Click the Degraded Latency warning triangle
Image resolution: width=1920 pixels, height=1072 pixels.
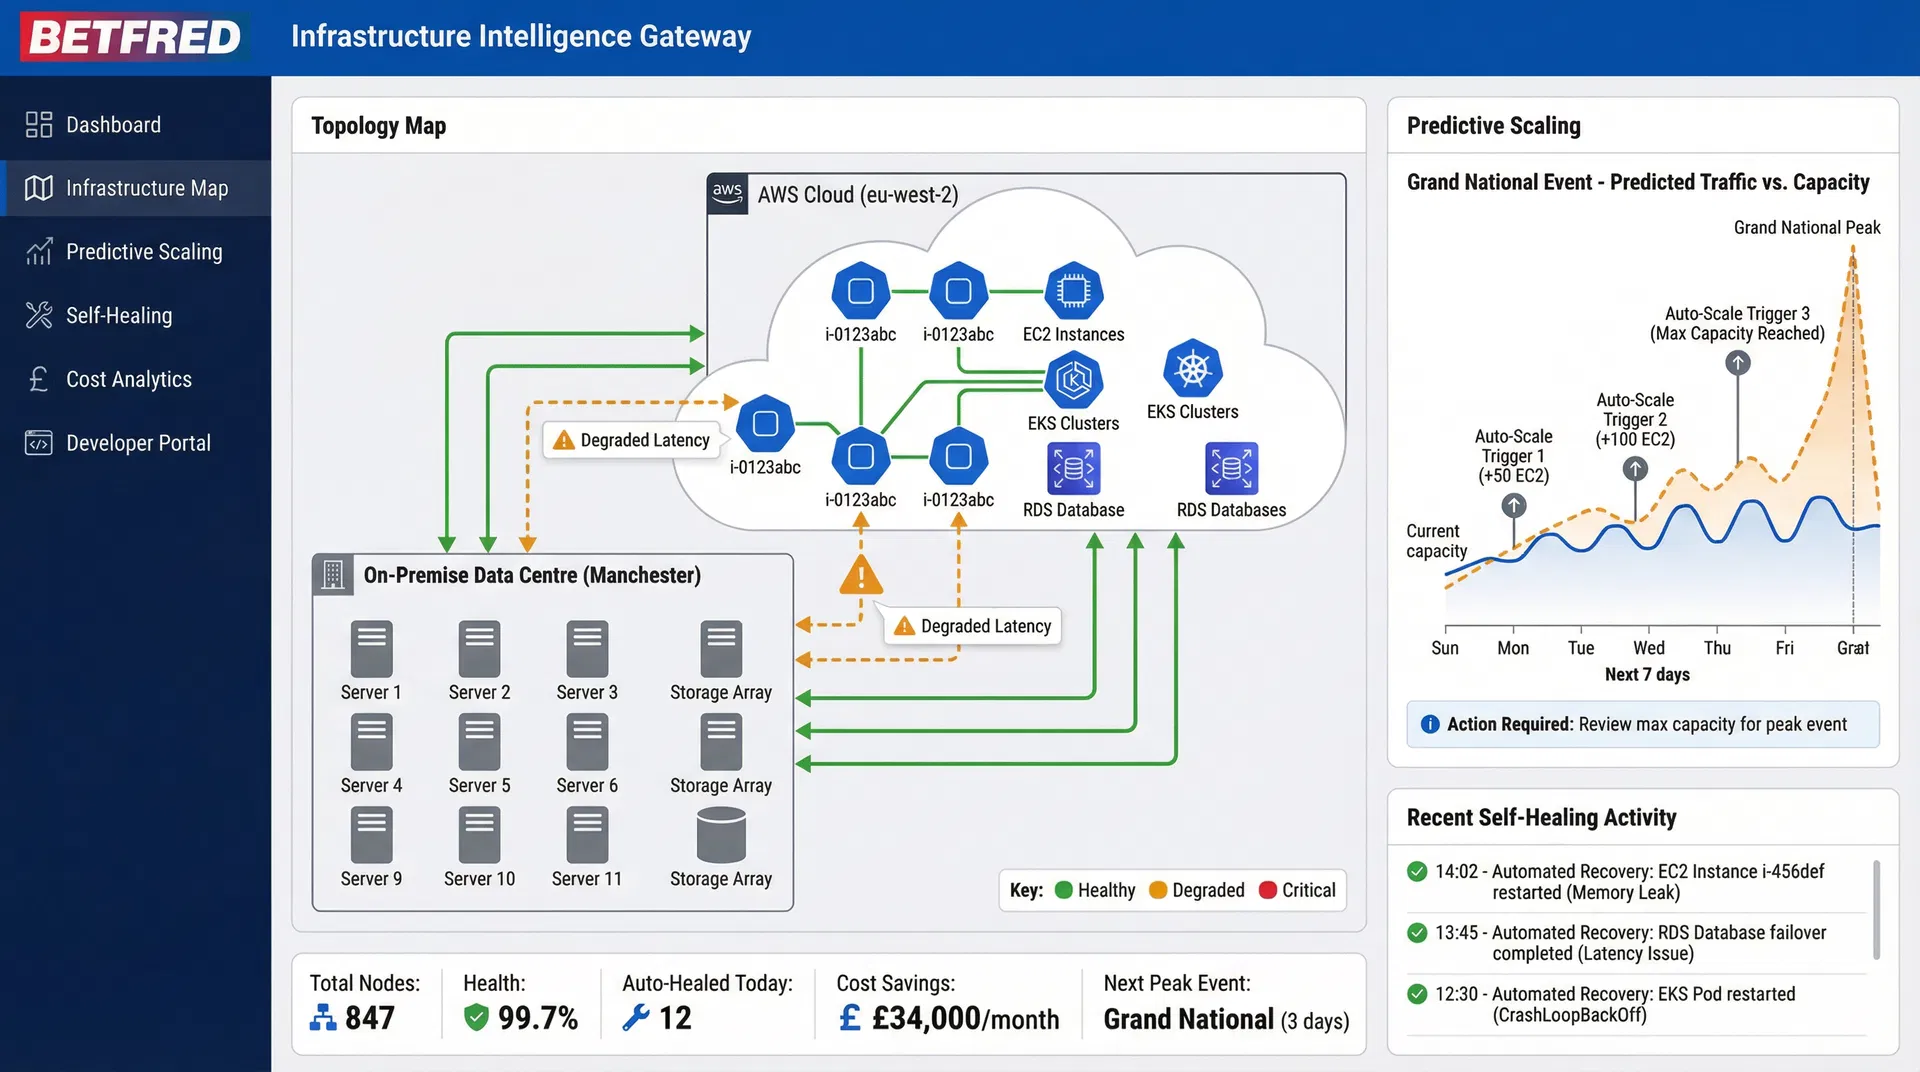pos(862,576)
